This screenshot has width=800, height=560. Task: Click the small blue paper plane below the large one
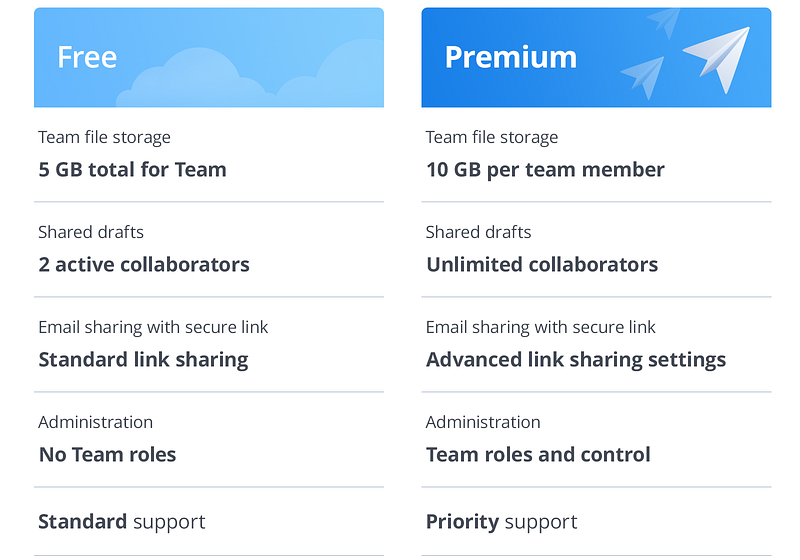click(x=644, y=76)
